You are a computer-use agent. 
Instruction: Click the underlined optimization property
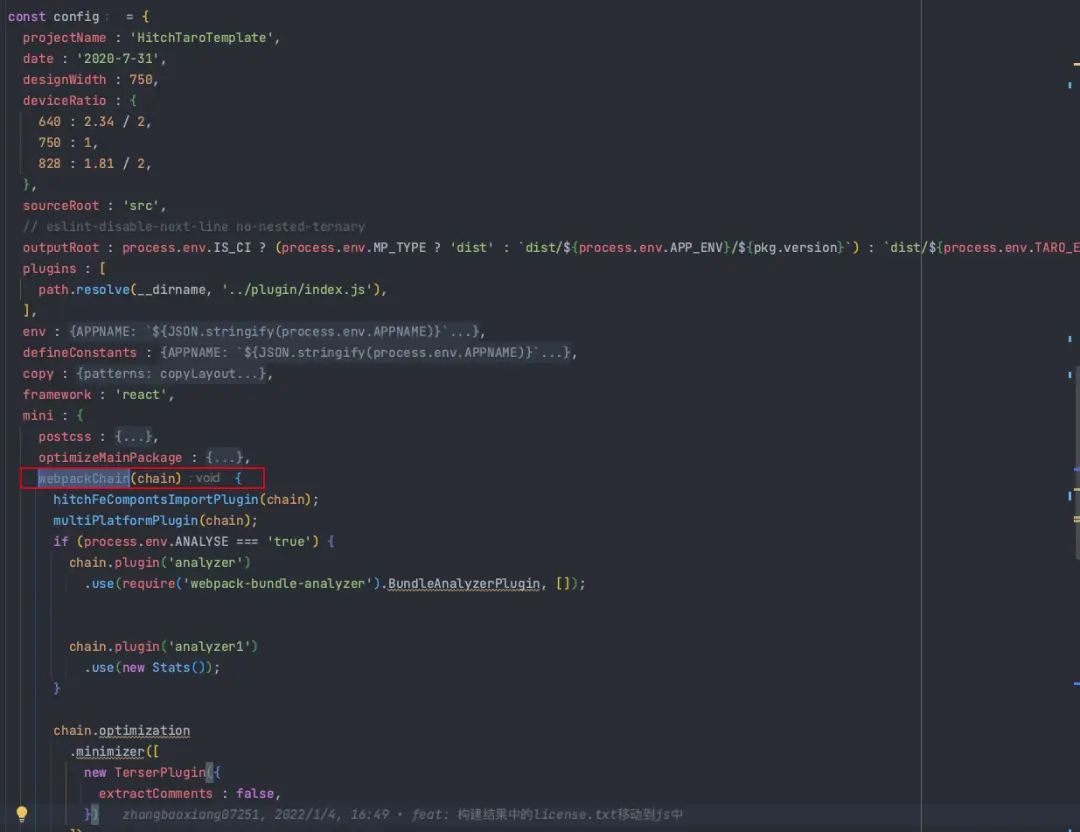click(144, 731)
